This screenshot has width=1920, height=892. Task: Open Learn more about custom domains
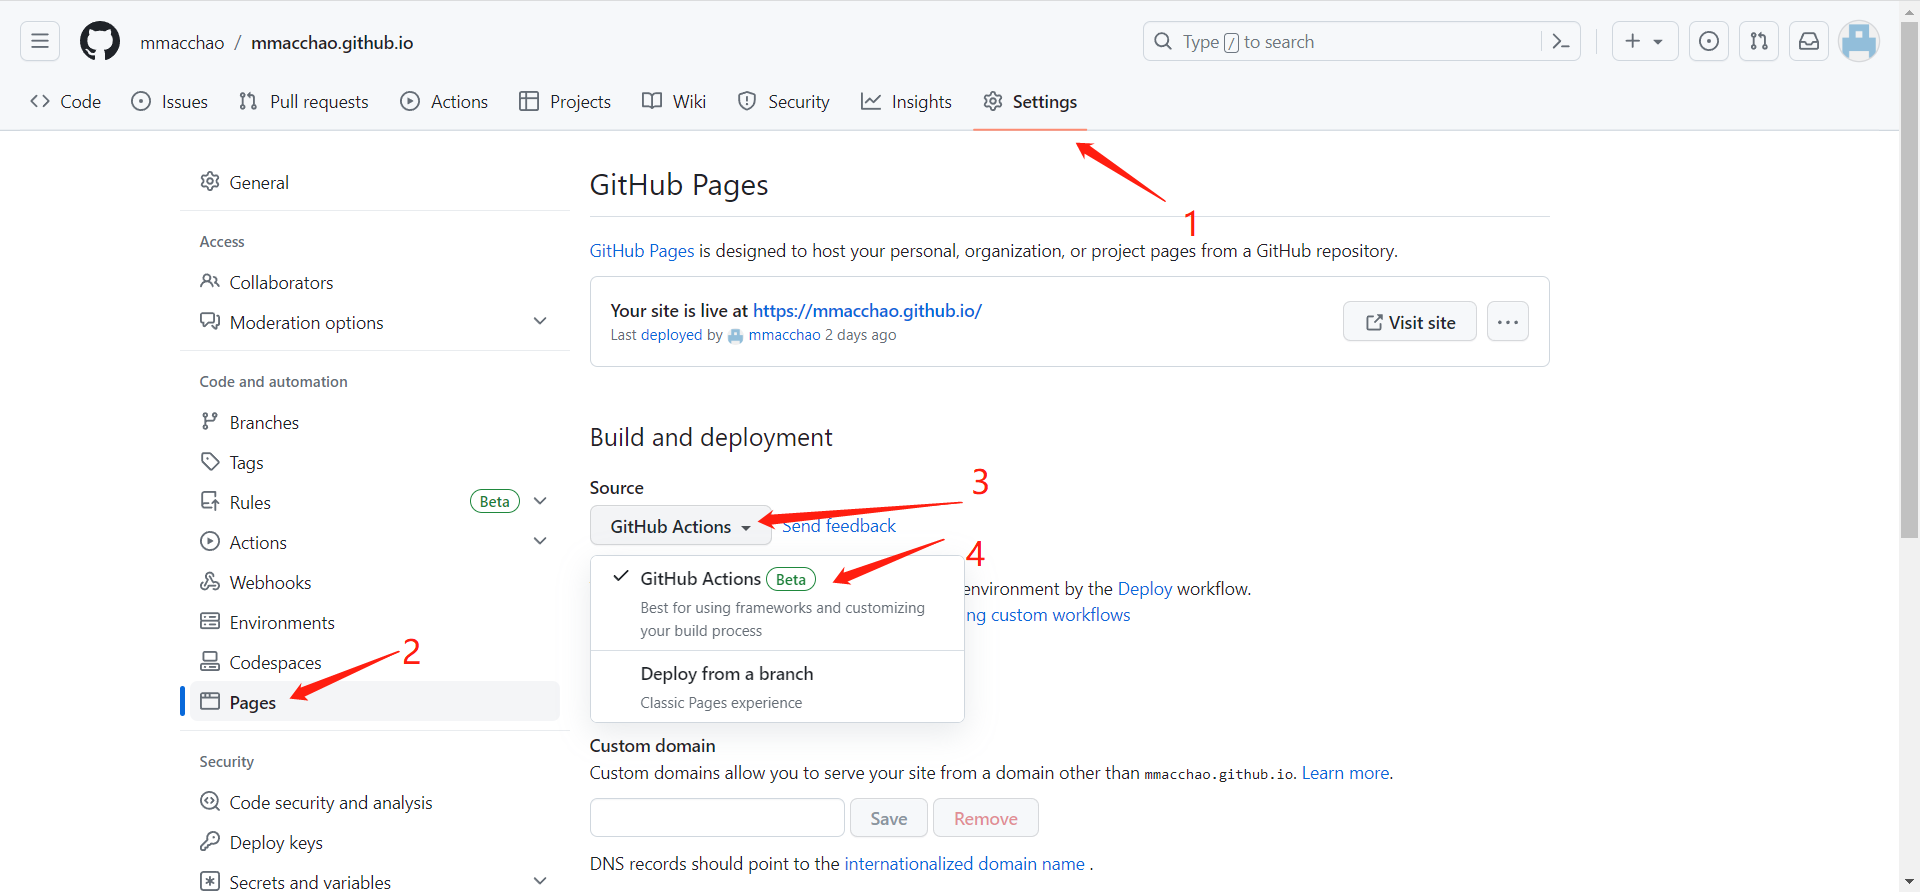(x=1345, y=773)
